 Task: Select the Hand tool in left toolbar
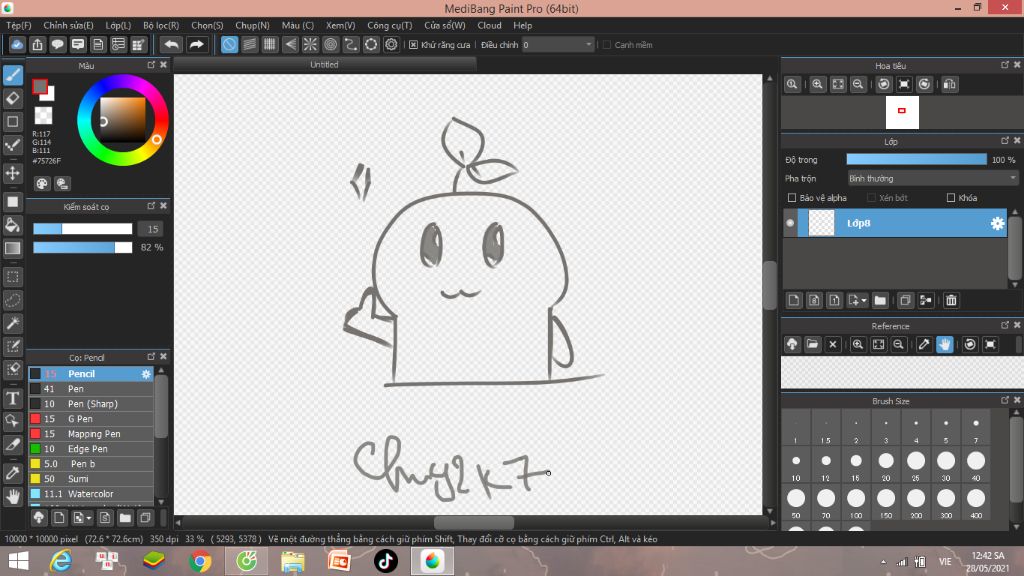pyautogui.click(x=12, y=496)
